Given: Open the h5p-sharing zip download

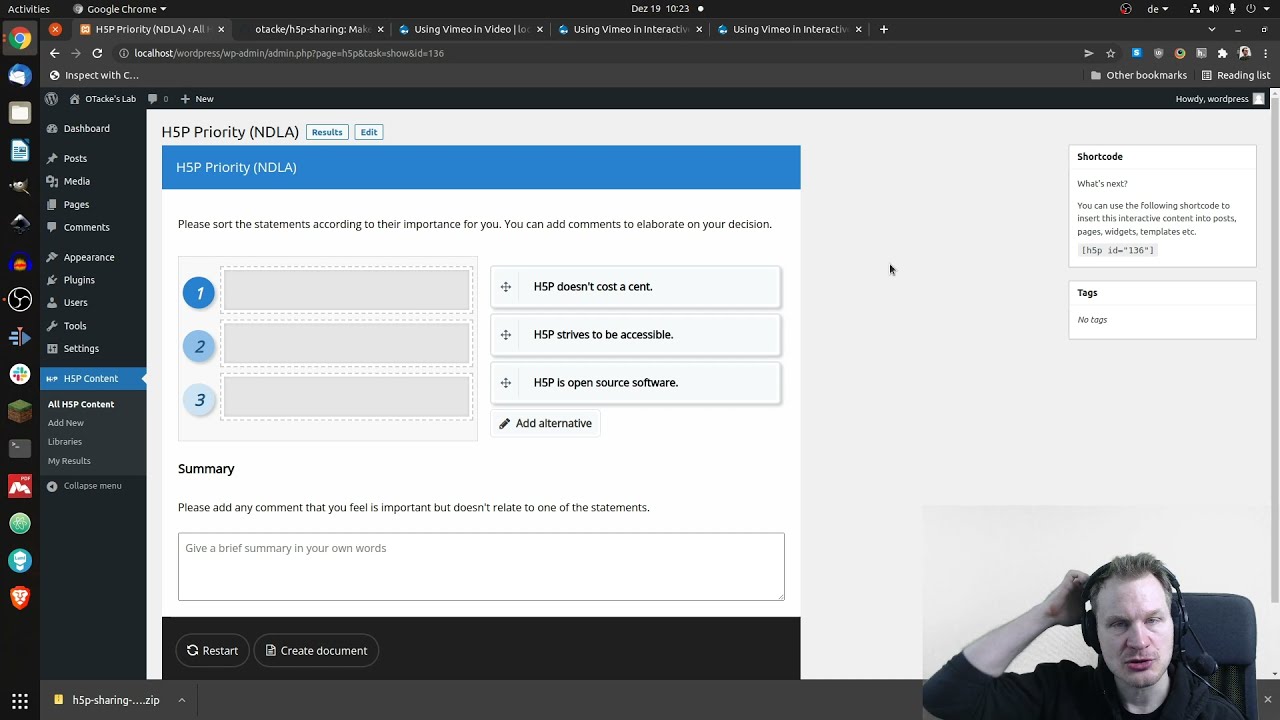Looking at the screenshot, I should click(x=108, y=700).
